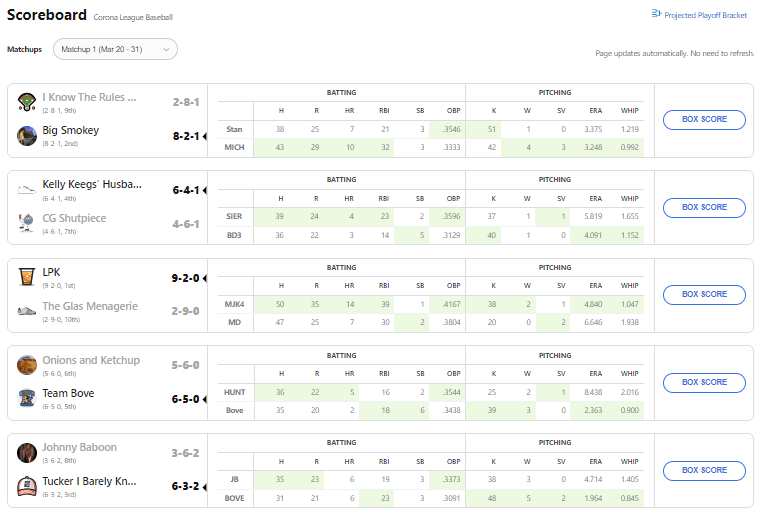Click CG Shutpiece team avatar
The image size is (762, 518).
(27, 223)
